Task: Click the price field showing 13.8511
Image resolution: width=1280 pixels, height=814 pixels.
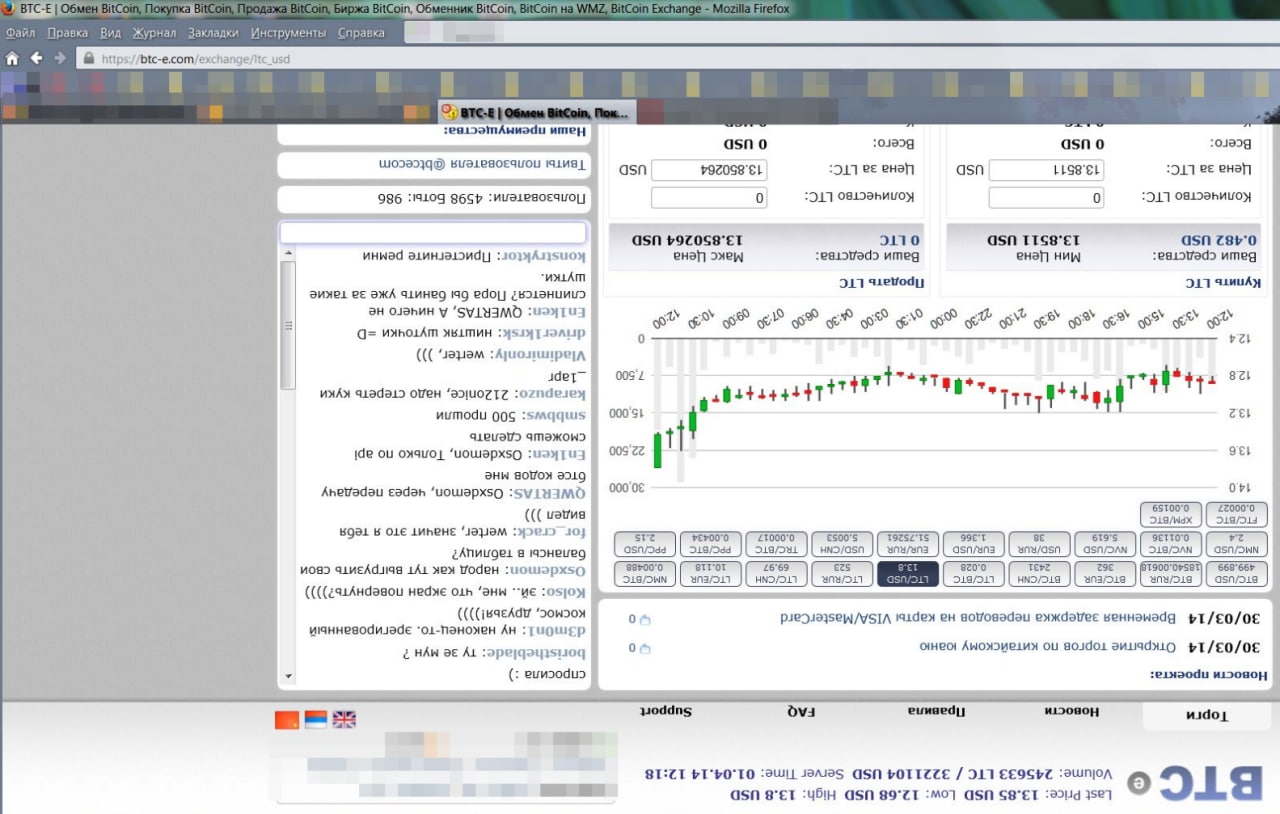Action: [1047, 170]
